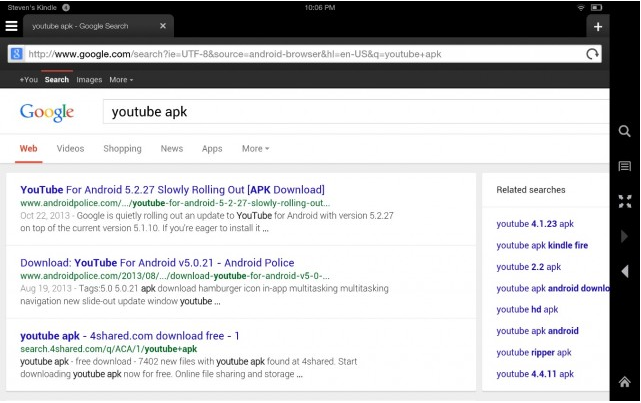Open a new tab with plus button
The height and width of the screenshot is (403, 641).
tap(598, 27)
